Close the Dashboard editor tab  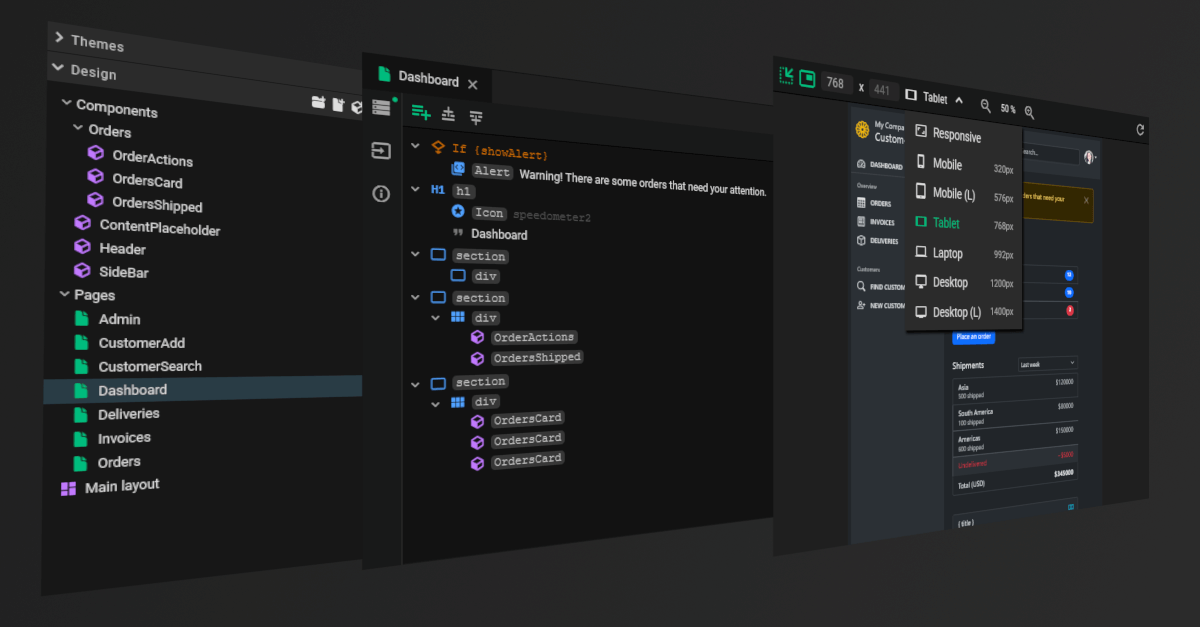(473, 85)
